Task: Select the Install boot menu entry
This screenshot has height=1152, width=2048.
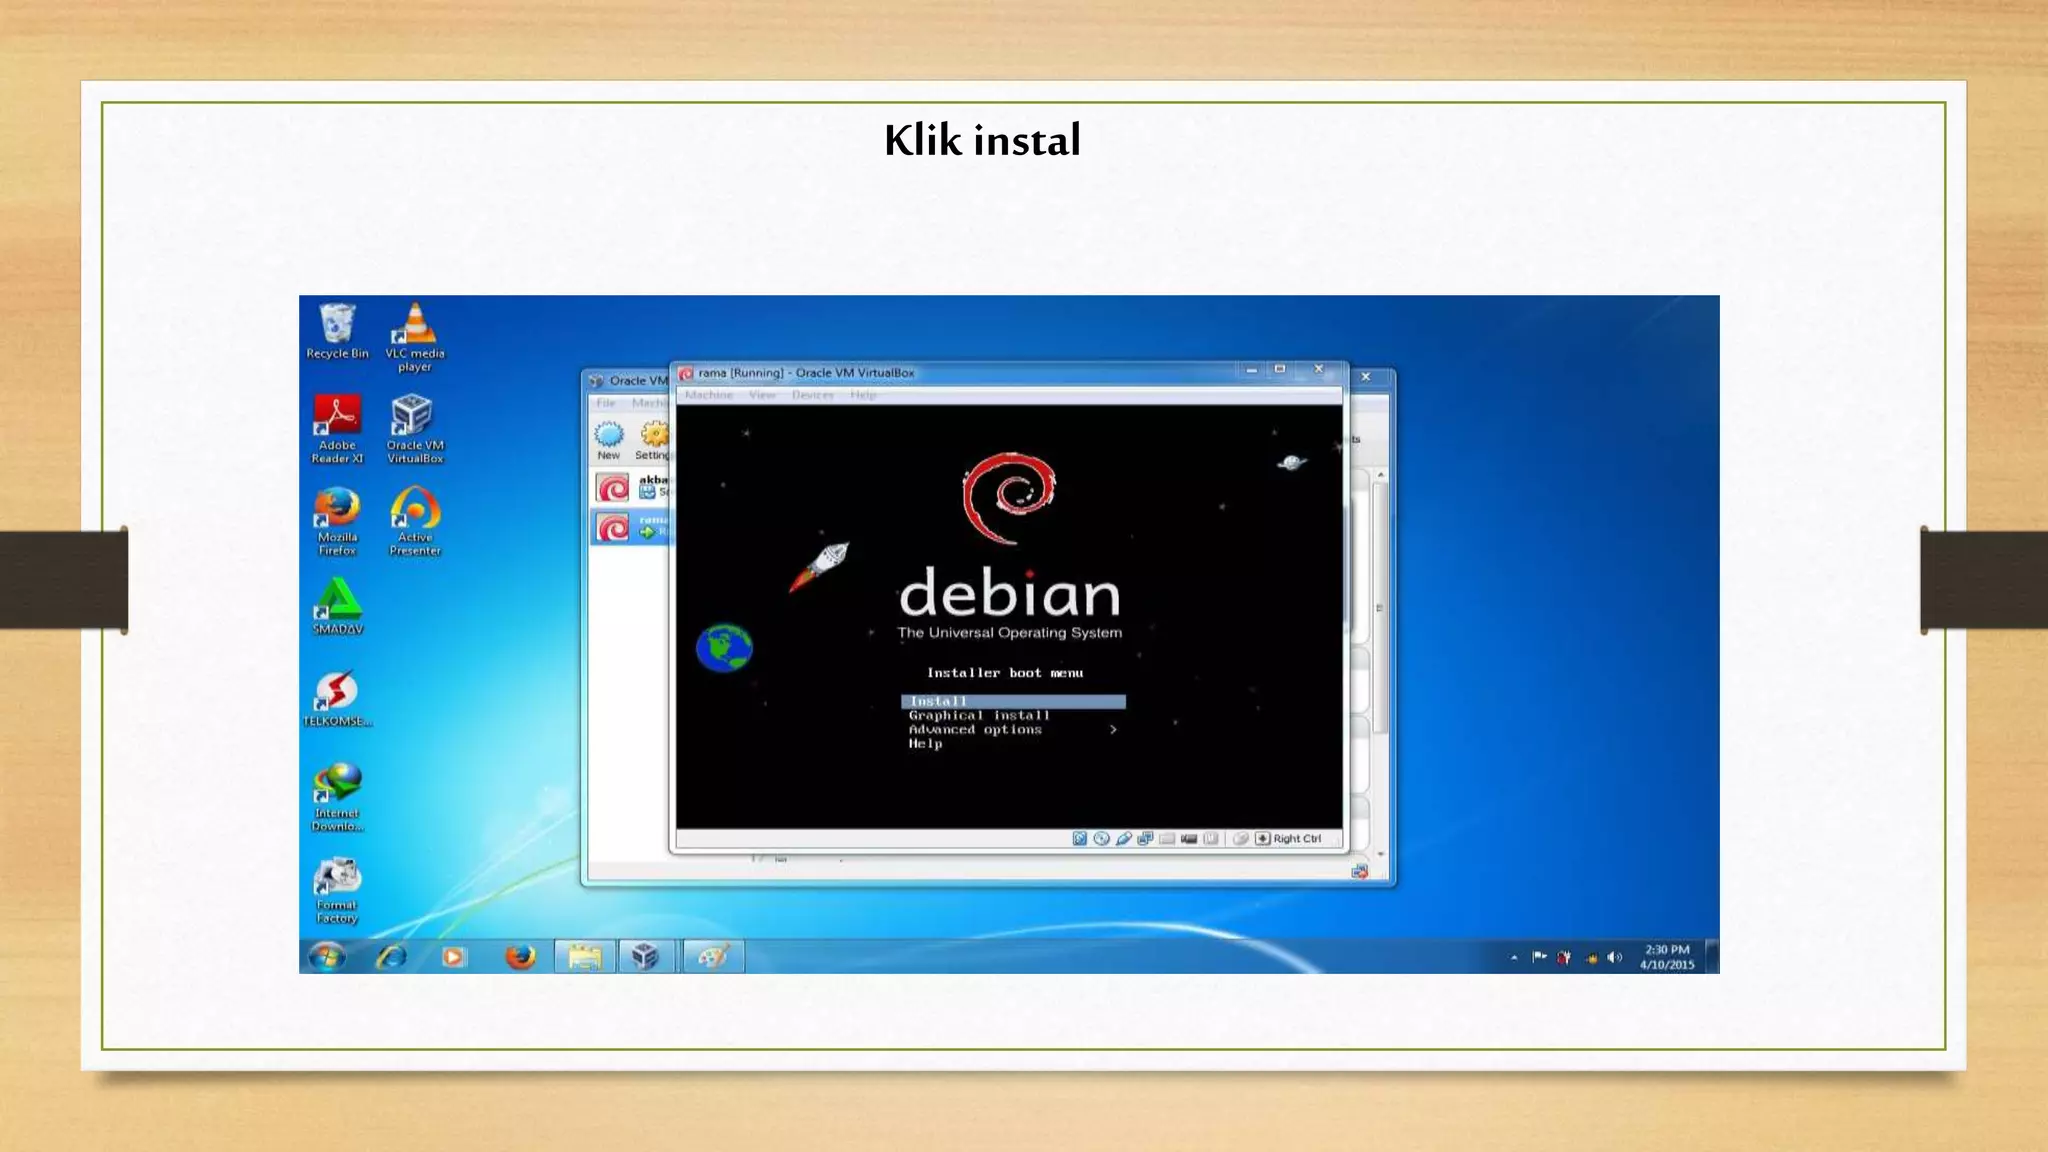Action: point(1012,701)
